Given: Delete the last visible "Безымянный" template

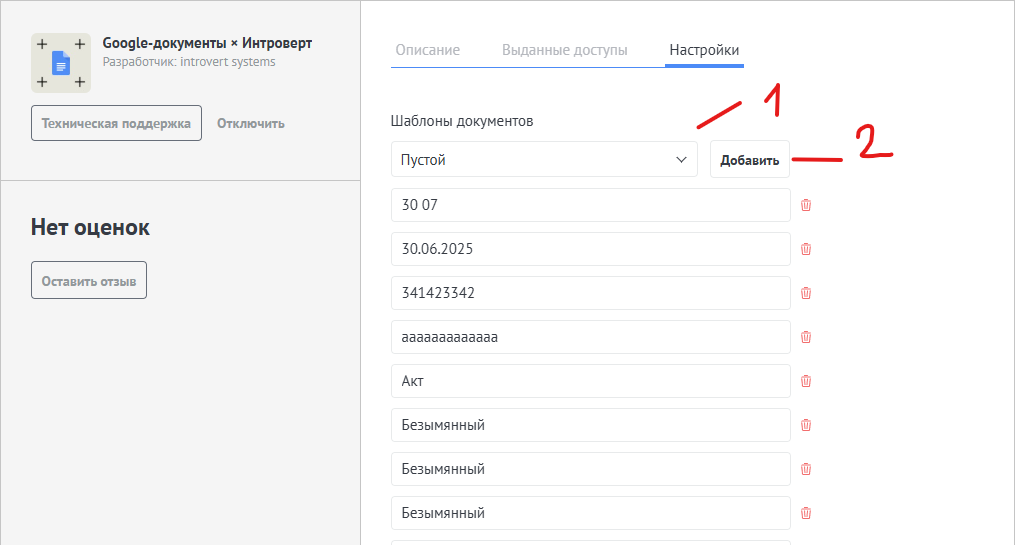Looking at the screenshot, I should [x=806, y=513].
